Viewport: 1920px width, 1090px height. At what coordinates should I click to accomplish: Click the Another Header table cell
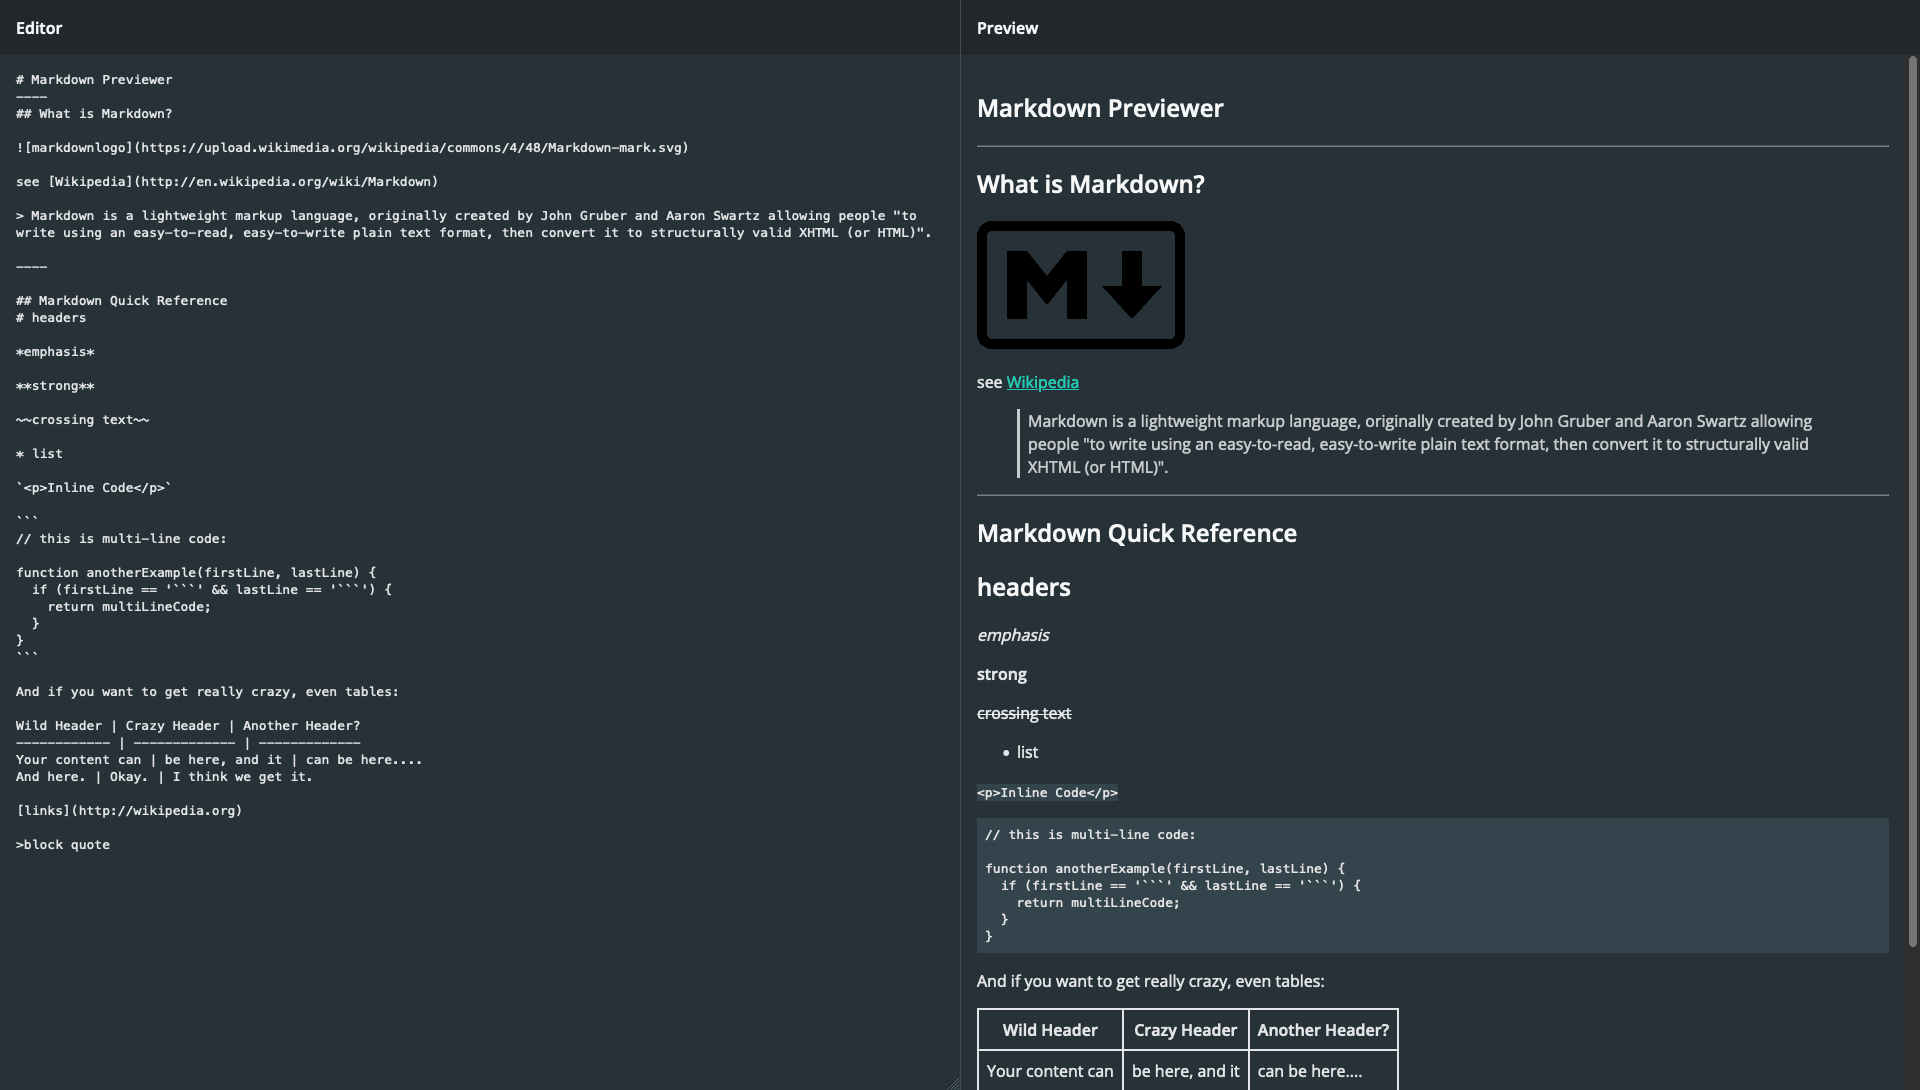click(x=1322, y=1029)
